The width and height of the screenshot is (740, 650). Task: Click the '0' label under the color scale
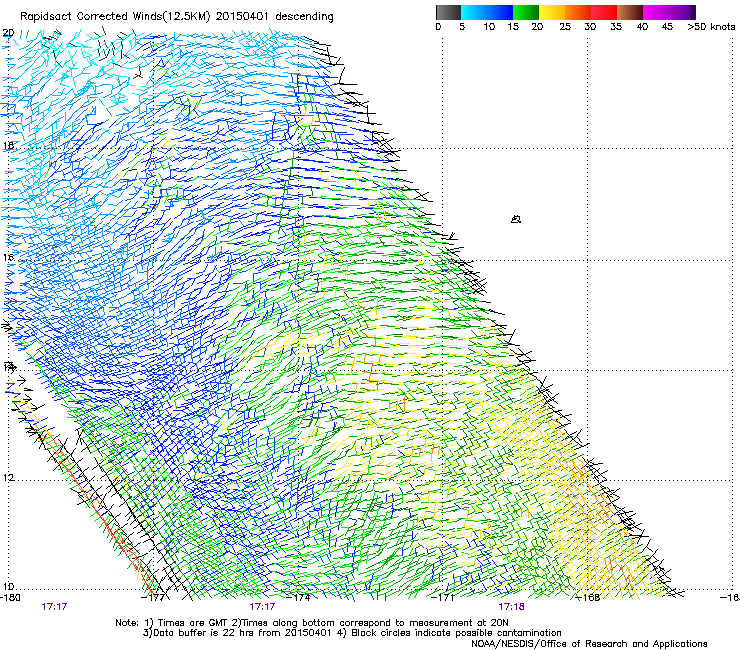click(438, 27)
